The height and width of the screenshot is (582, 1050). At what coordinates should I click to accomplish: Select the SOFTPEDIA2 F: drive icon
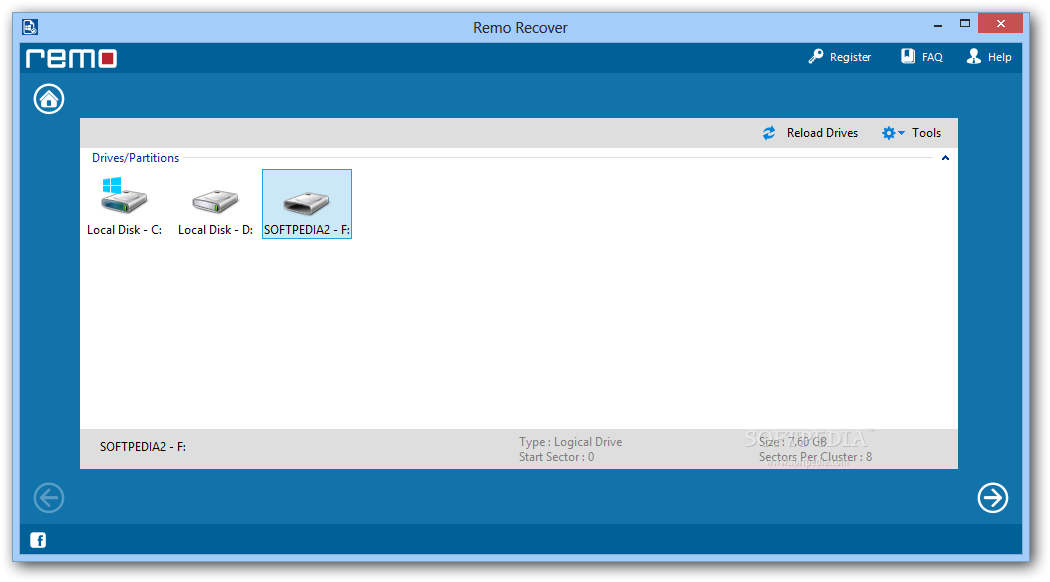307,202
